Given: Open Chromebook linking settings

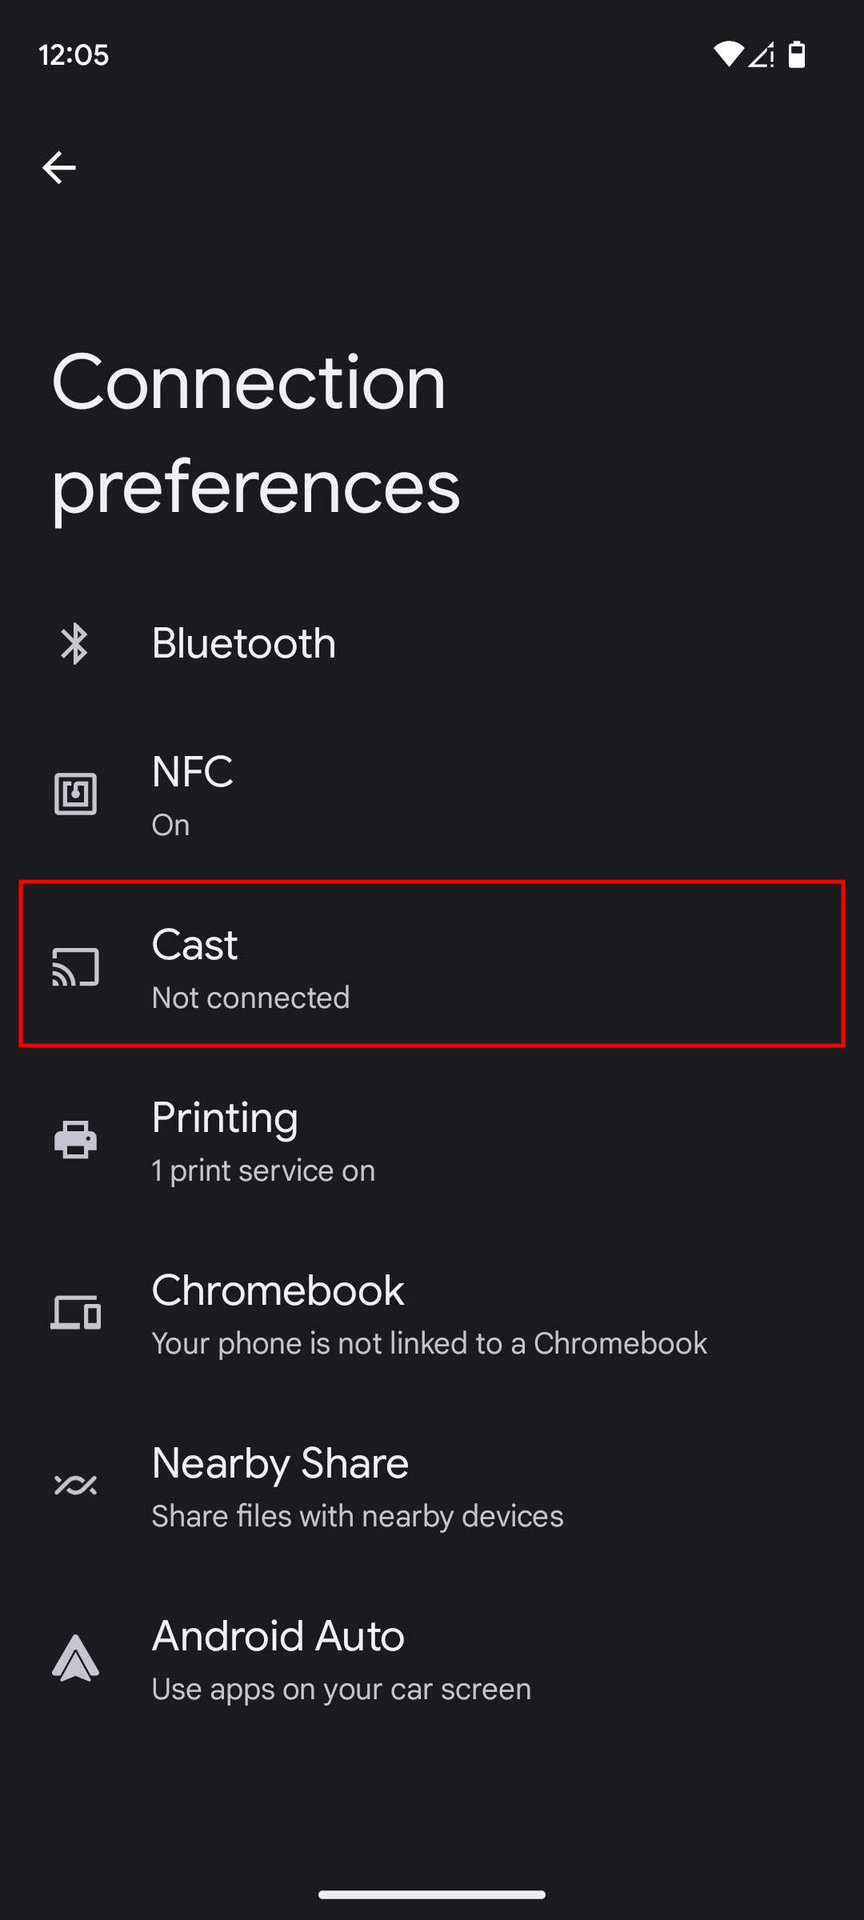Looking at the screenshot, I should pyautogui.click(x=278, y=1291).
